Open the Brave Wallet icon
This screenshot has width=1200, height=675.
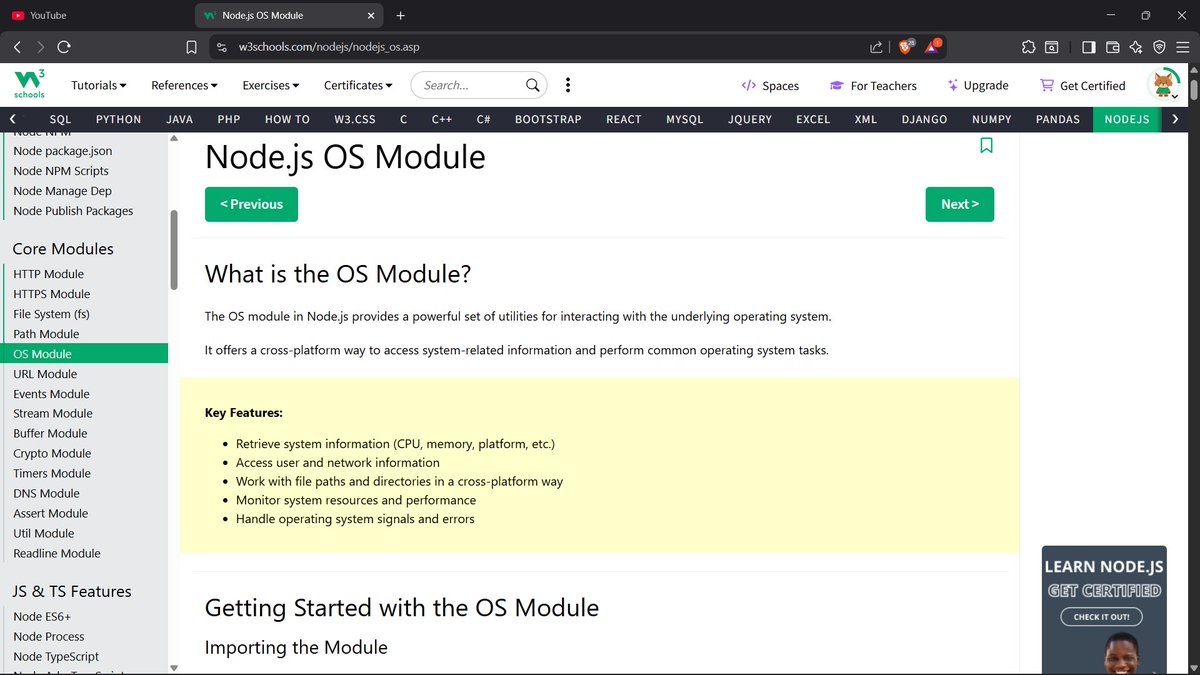pyautogui.click(x=1113, y=47)
